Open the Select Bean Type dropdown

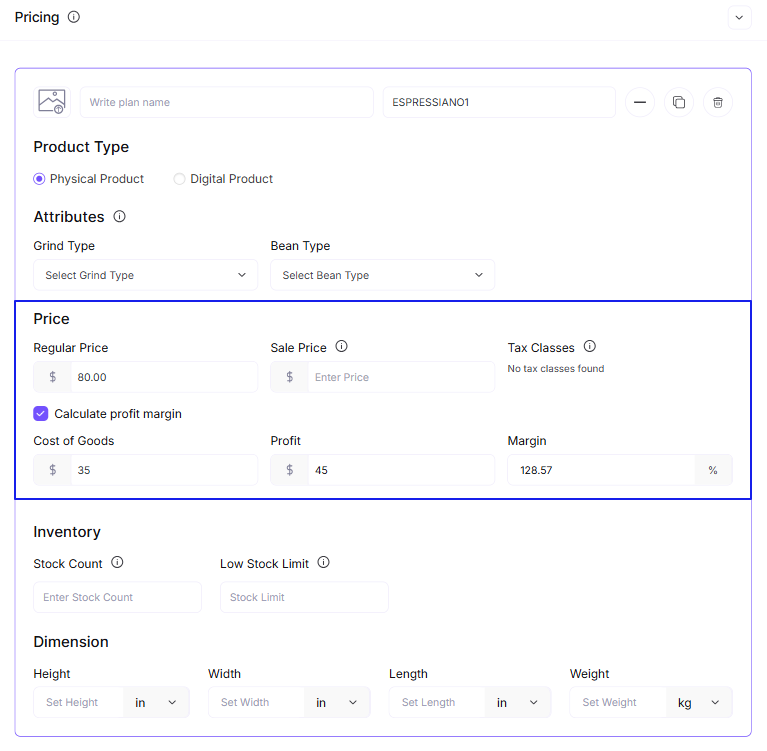tap(383, 275)
